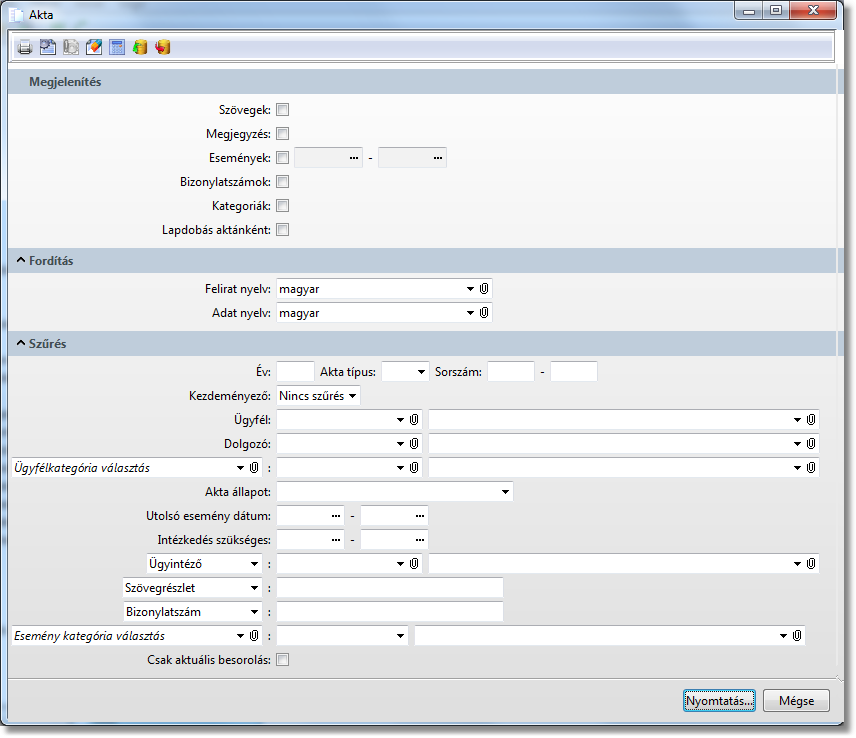Screen dimensions: 856x738
Task: Click the greyed-out third toolbar icon
Action: coord(71,47)
